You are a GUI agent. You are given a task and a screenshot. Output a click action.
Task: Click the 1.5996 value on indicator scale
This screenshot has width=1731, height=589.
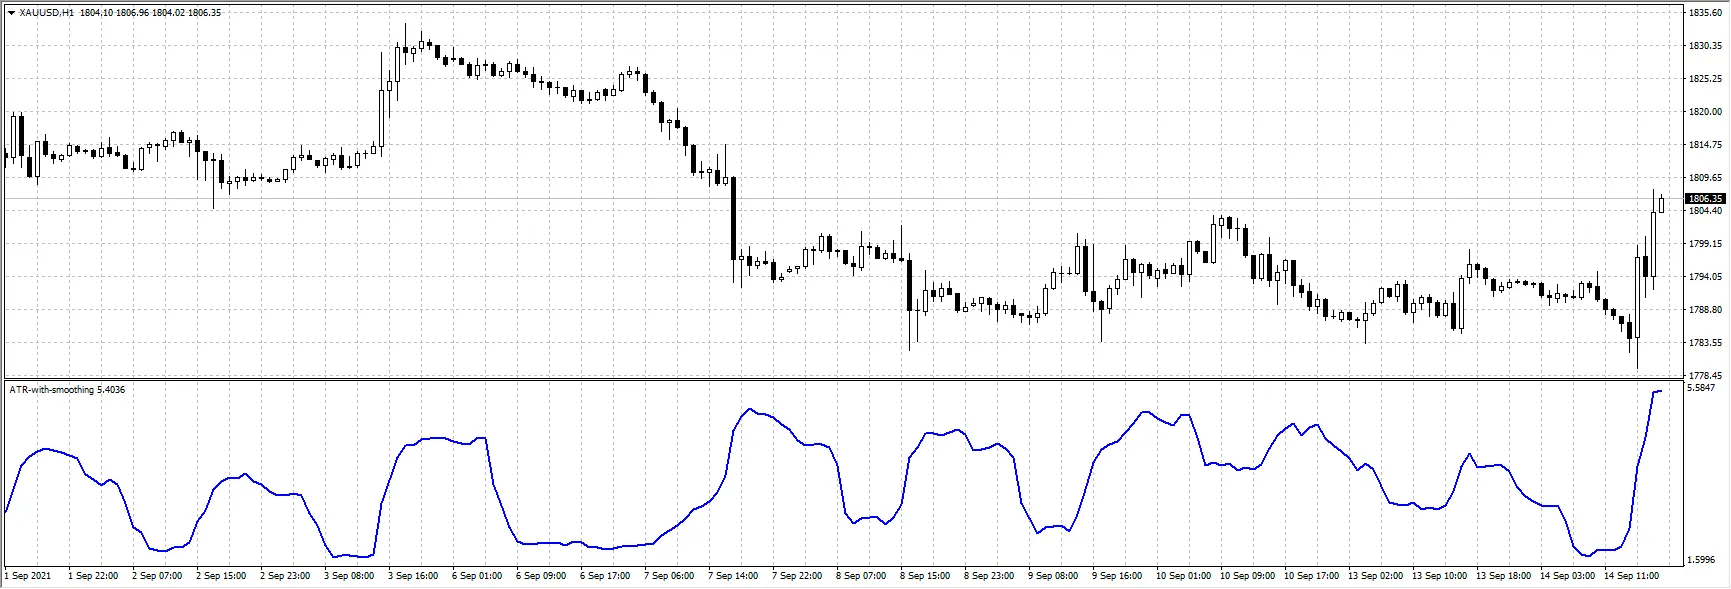click(x=1702, y=560)
